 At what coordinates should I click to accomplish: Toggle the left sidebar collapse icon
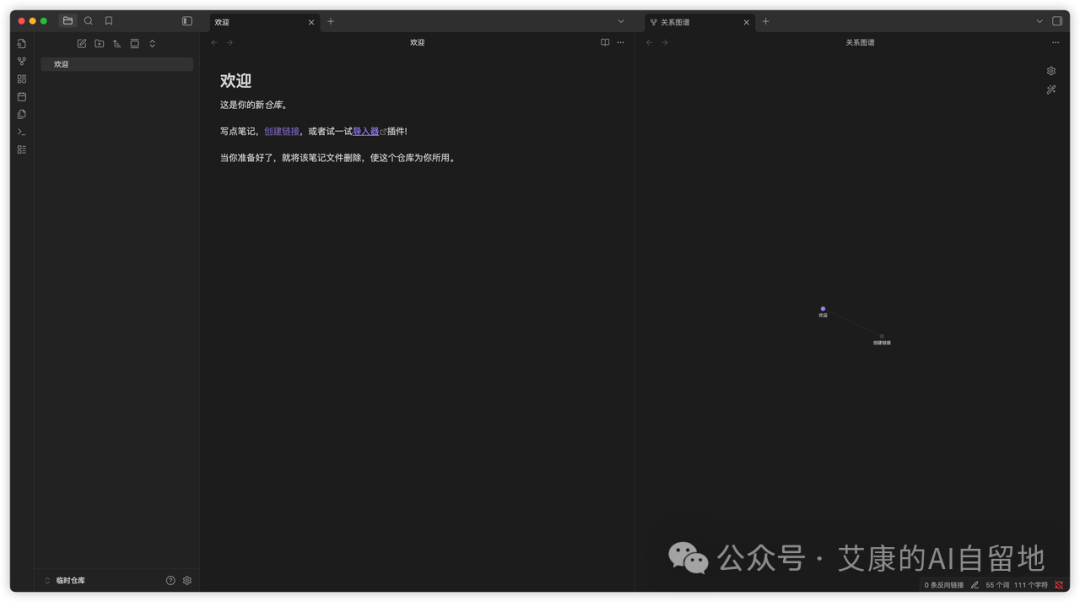point(187,21)
